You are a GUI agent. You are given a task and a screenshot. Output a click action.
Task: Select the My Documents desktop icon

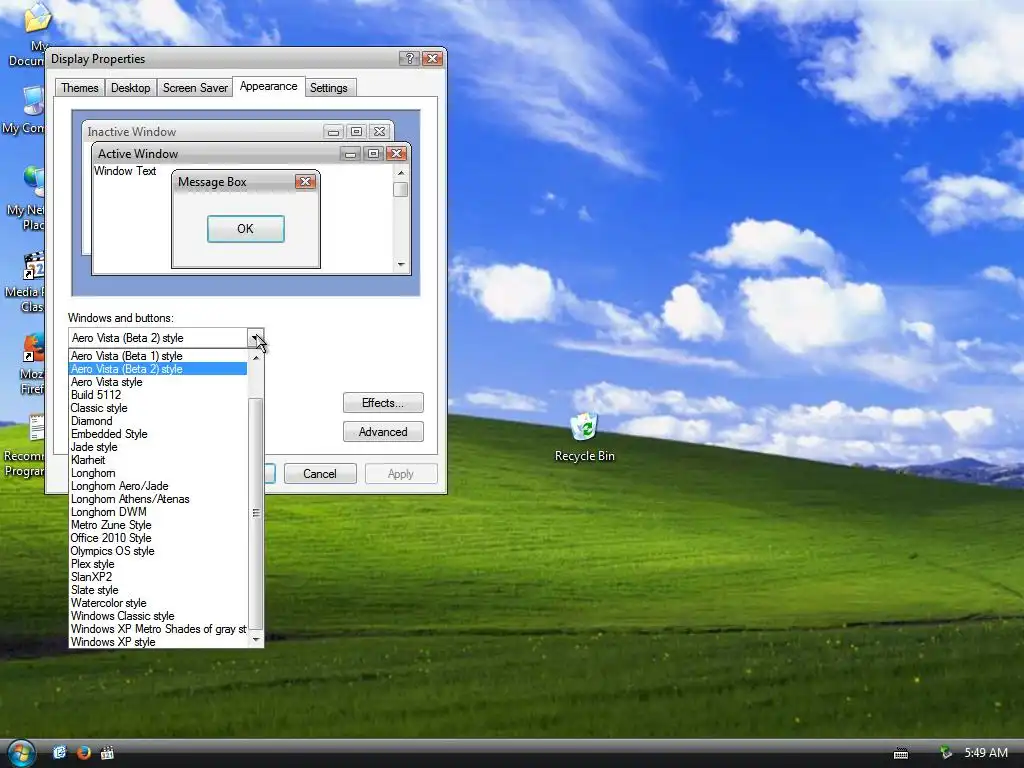click(29, 34)
